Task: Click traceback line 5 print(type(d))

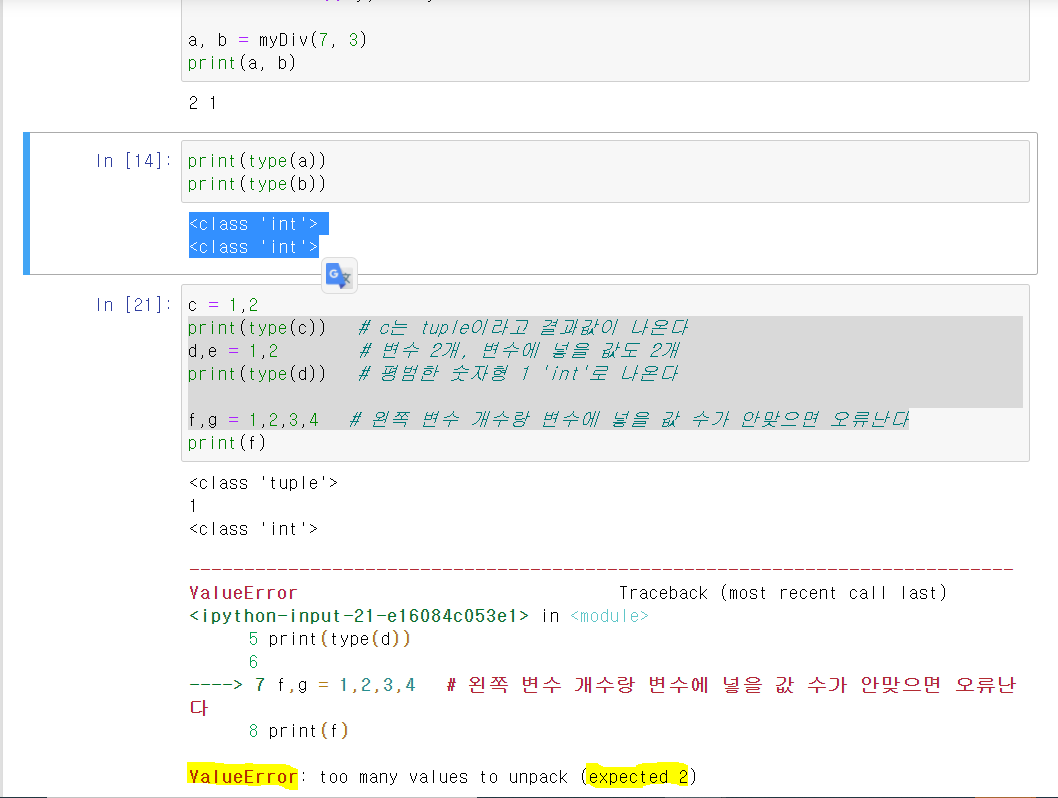Action: tap(329, 639)
